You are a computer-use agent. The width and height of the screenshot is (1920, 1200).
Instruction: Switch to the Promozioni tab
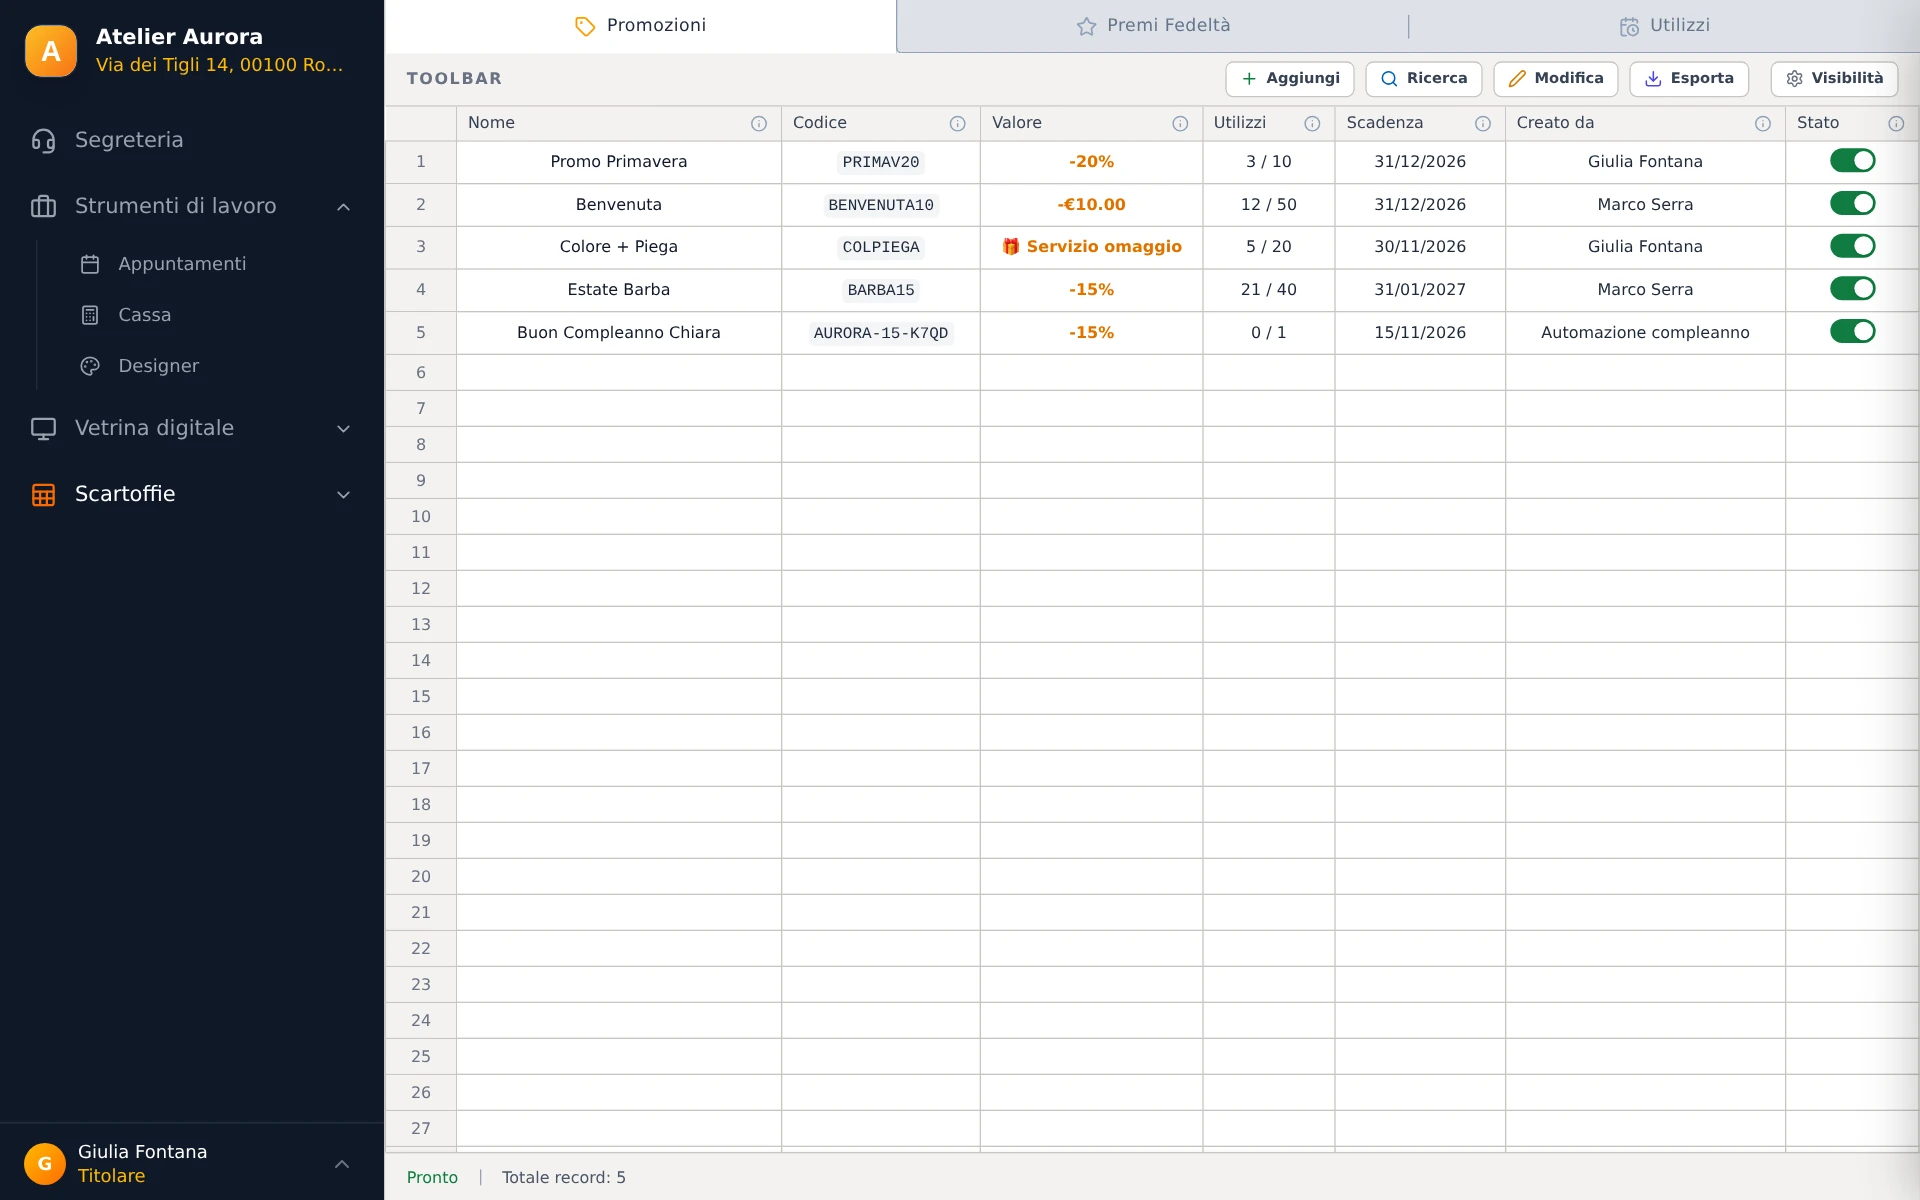(x=640, y=26)
